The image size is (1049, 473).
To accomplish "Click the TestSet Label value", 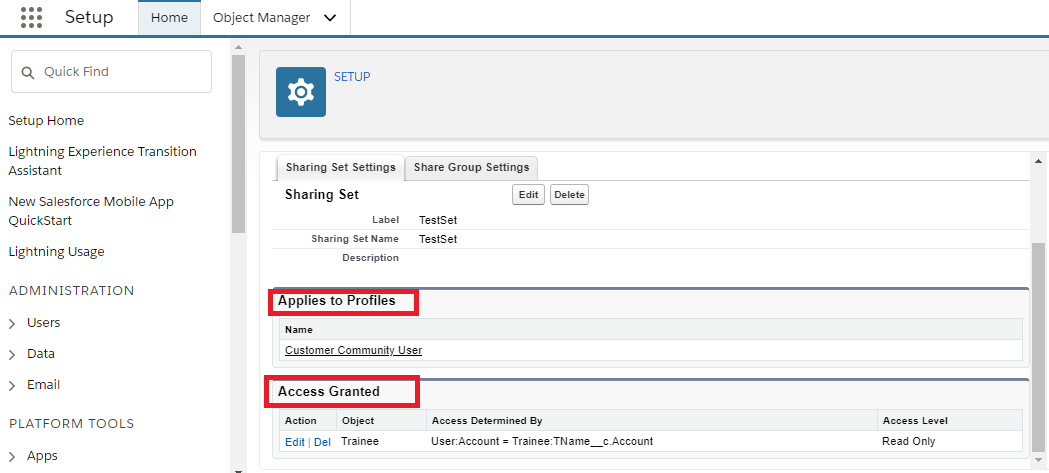I will click(x=438, y=220).
